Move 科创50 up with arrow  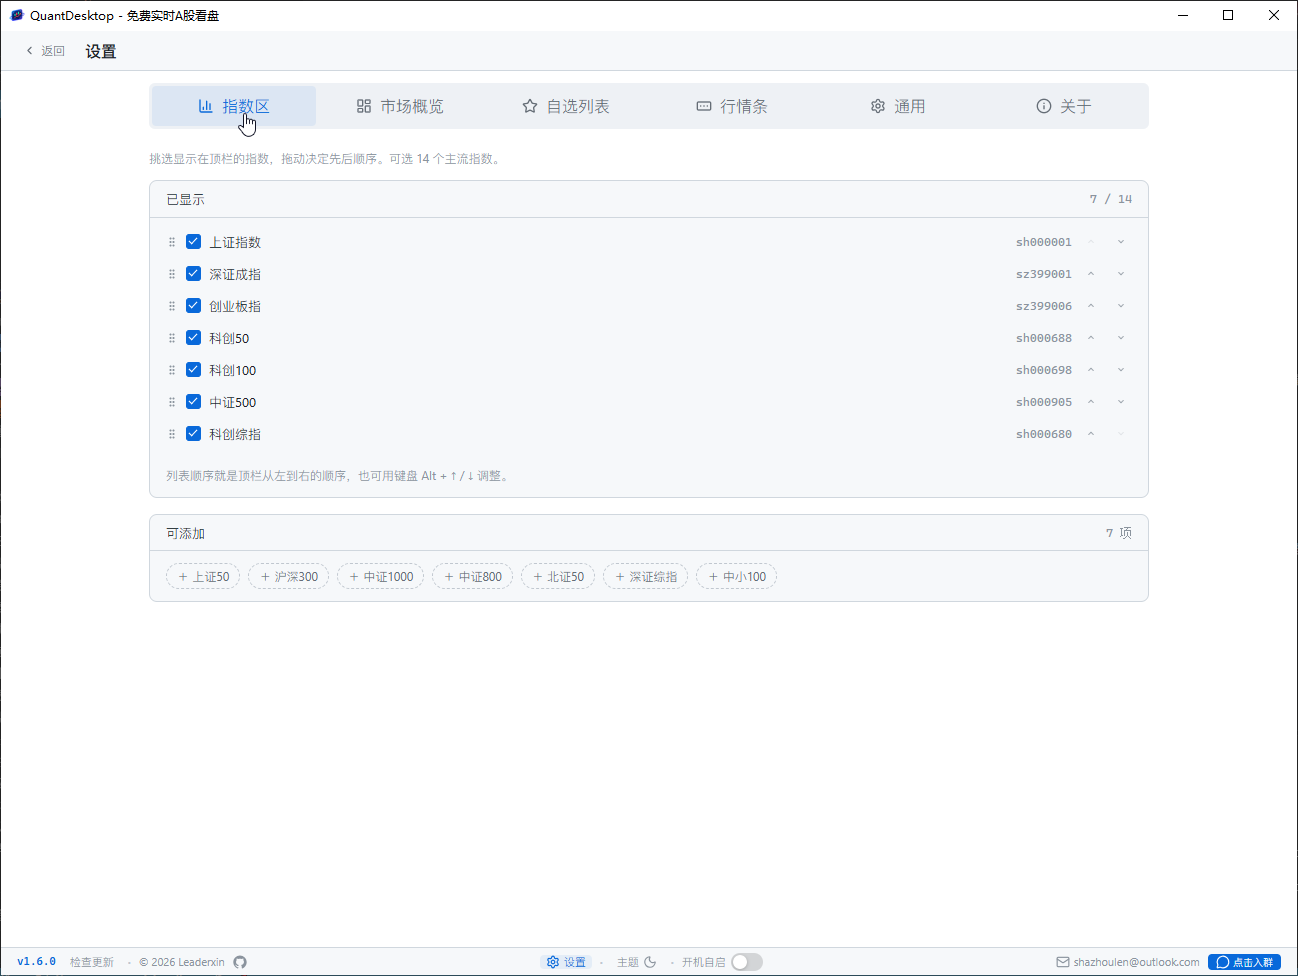tap(1091, 338)
